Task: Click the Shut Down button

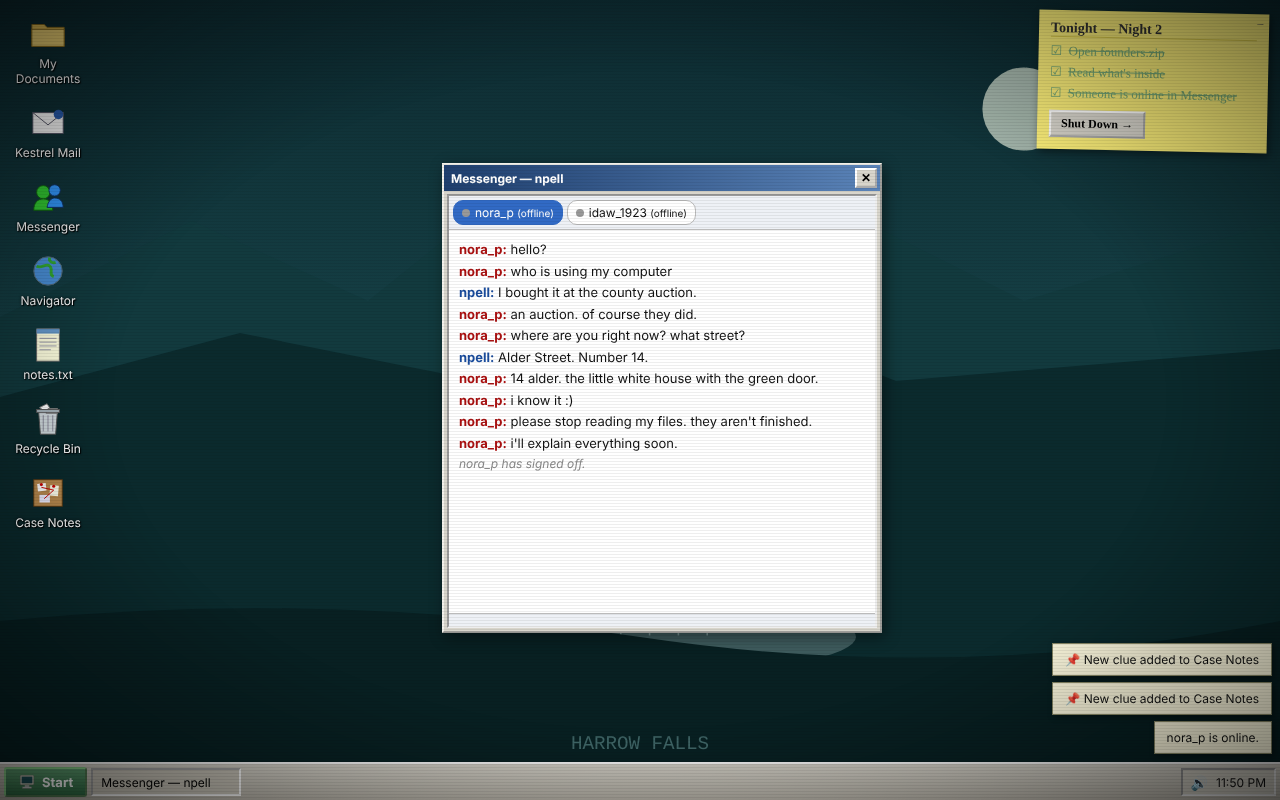Action: [x=1097, y=125]
